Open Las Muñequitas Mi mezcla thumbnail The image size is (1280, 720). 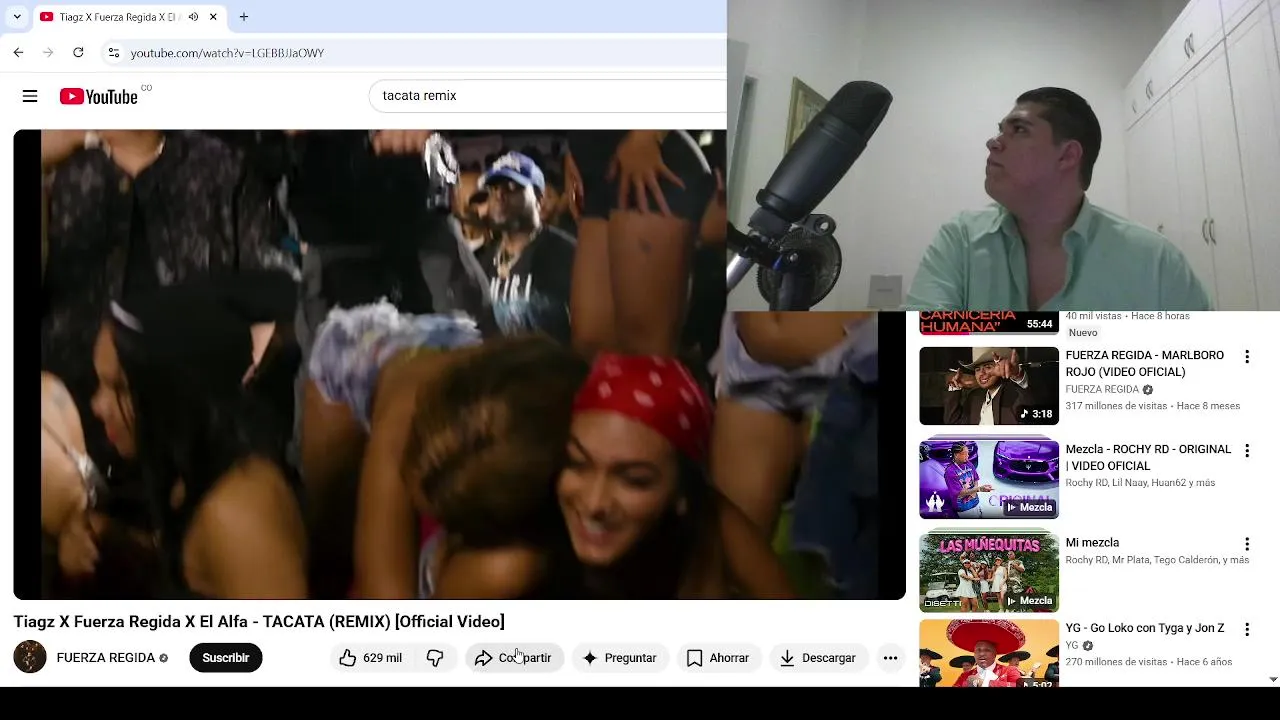[989, 572]
